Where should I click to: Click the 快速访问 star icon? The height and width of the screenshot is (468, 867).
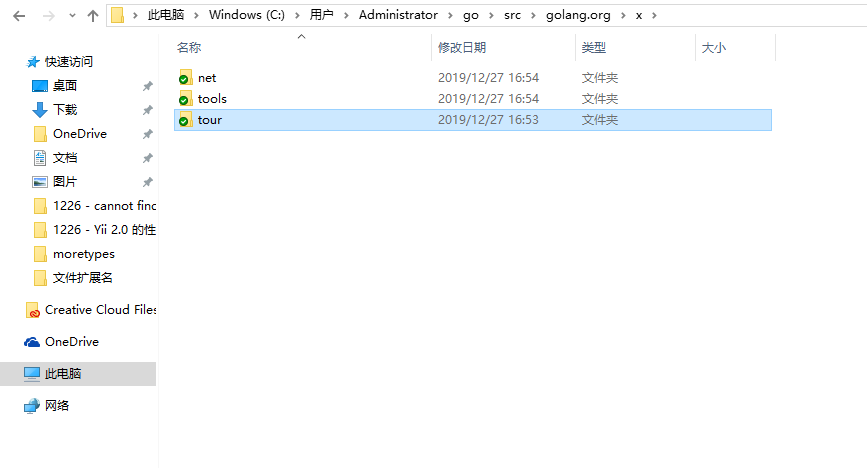pos(33,62)
